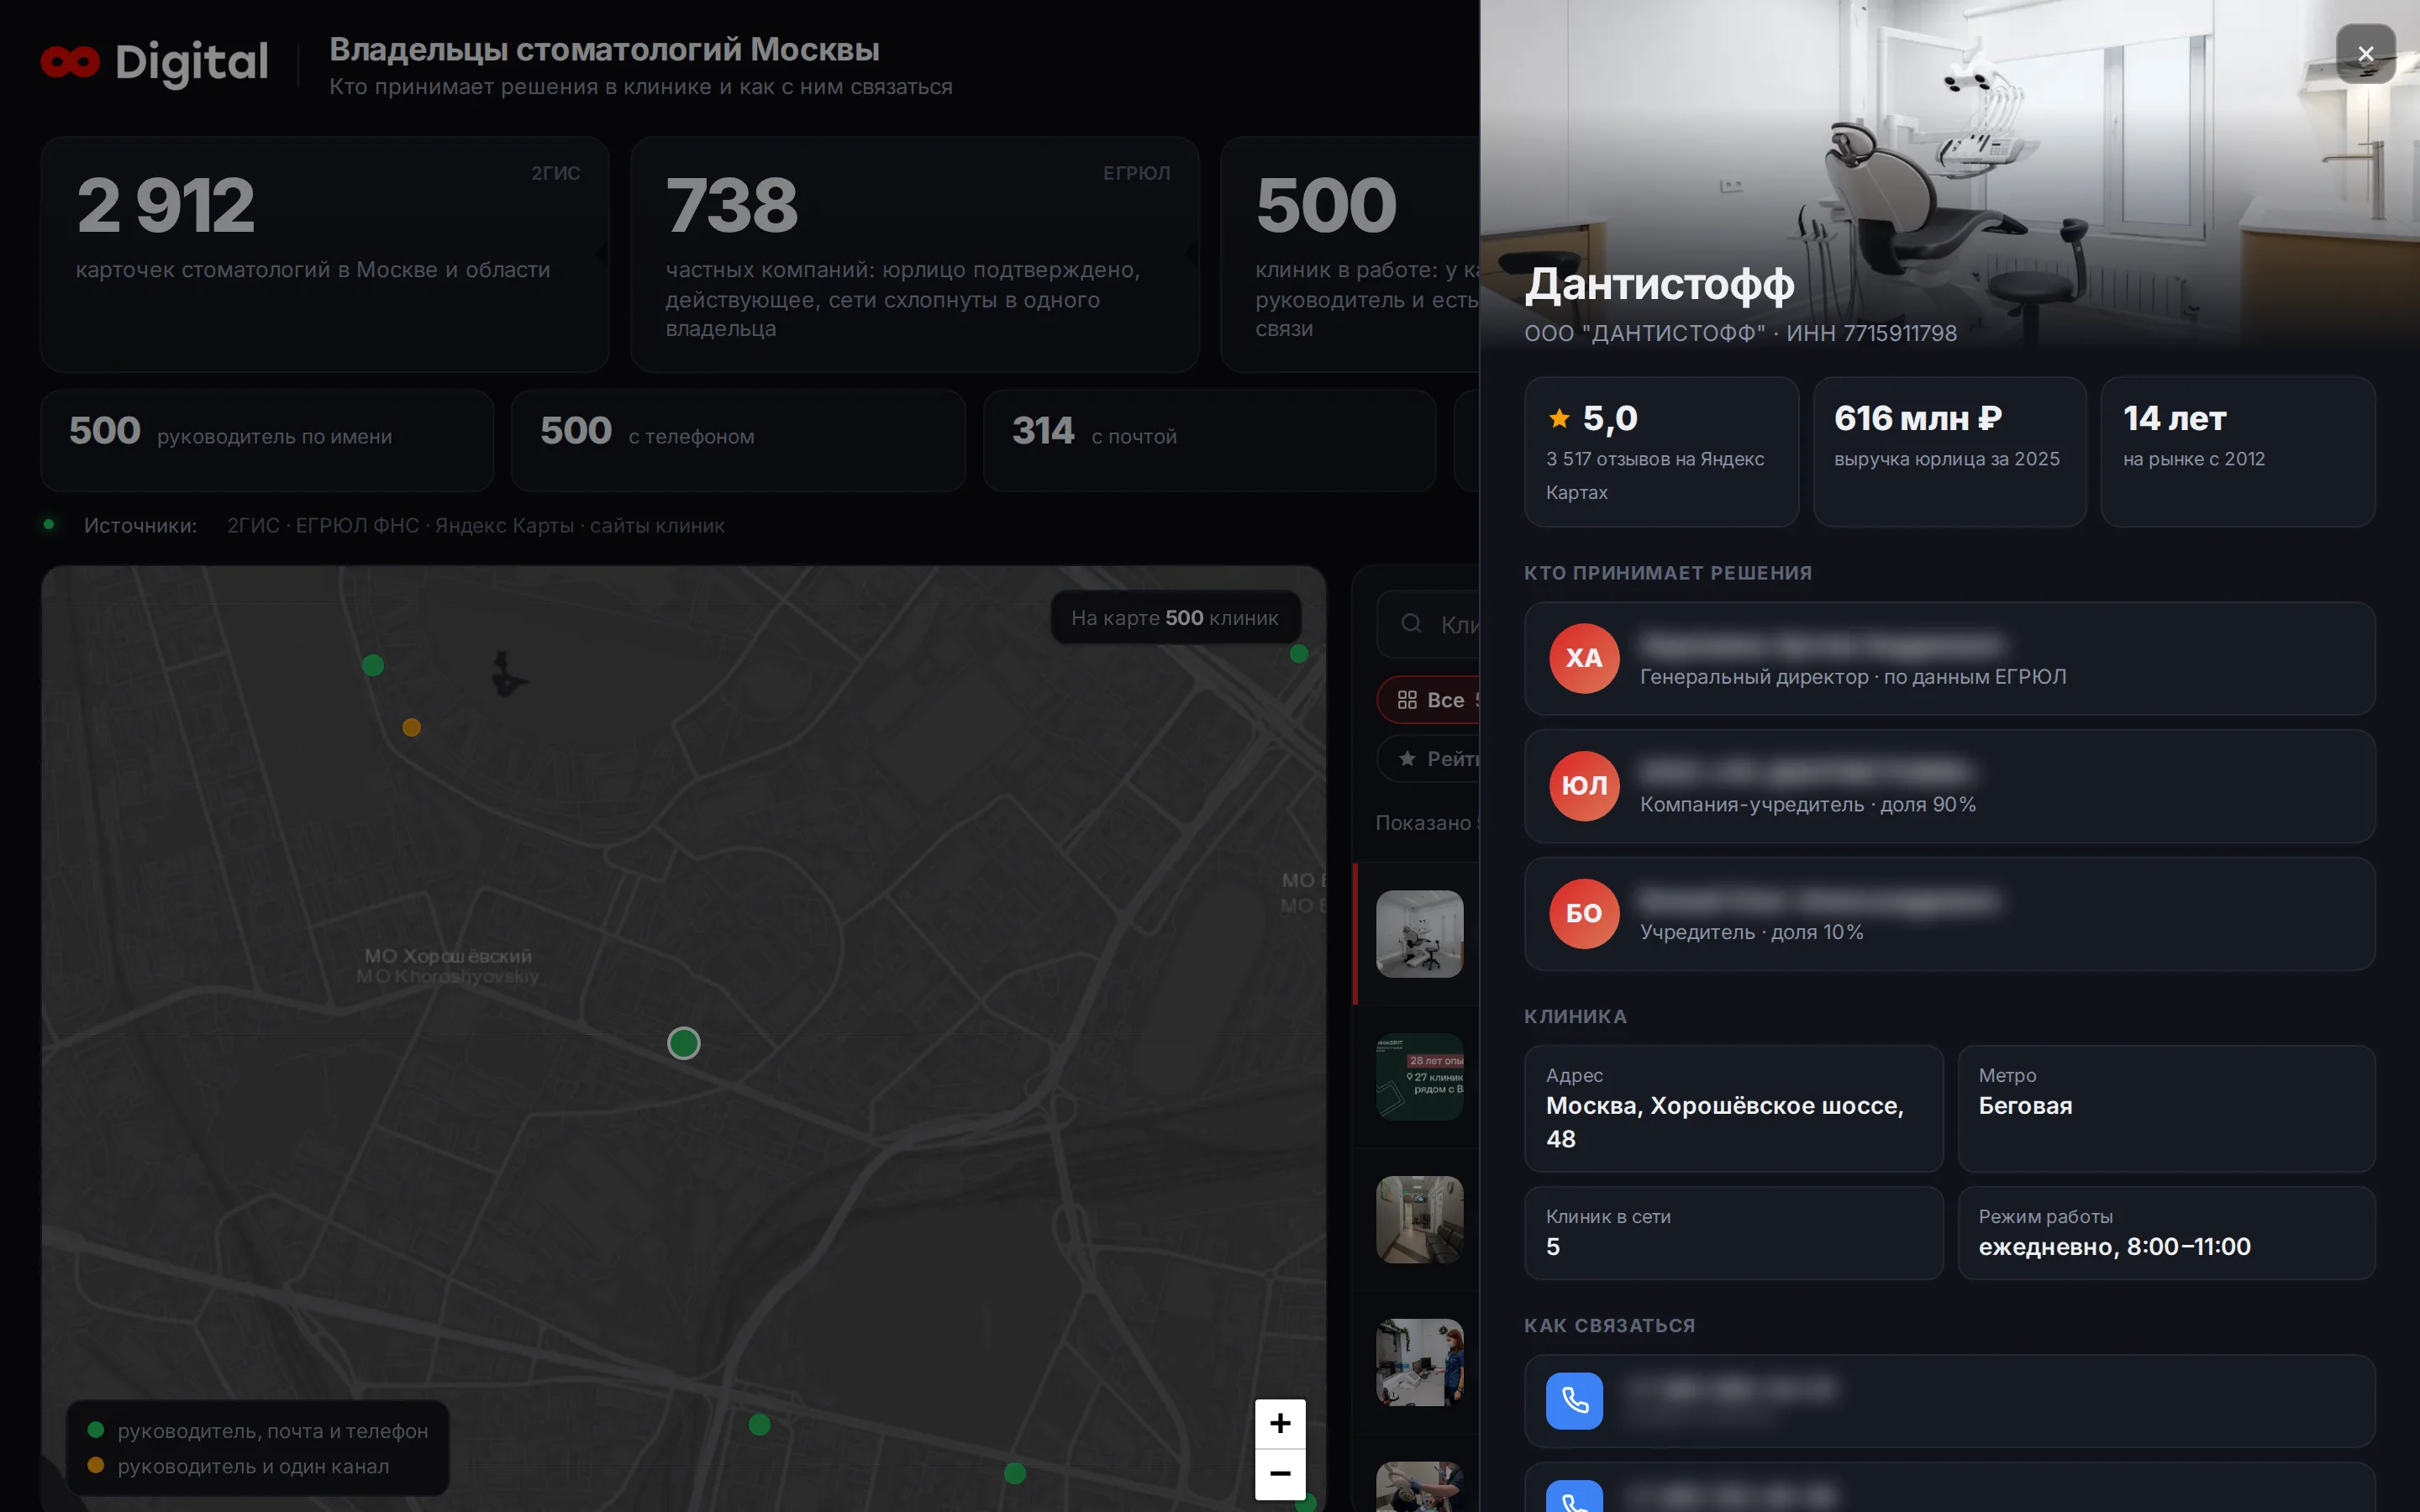Click the Компания-учредитель доля 90% row
The height and width of the screenshot is (1512, 2420).
[1949, 786]
